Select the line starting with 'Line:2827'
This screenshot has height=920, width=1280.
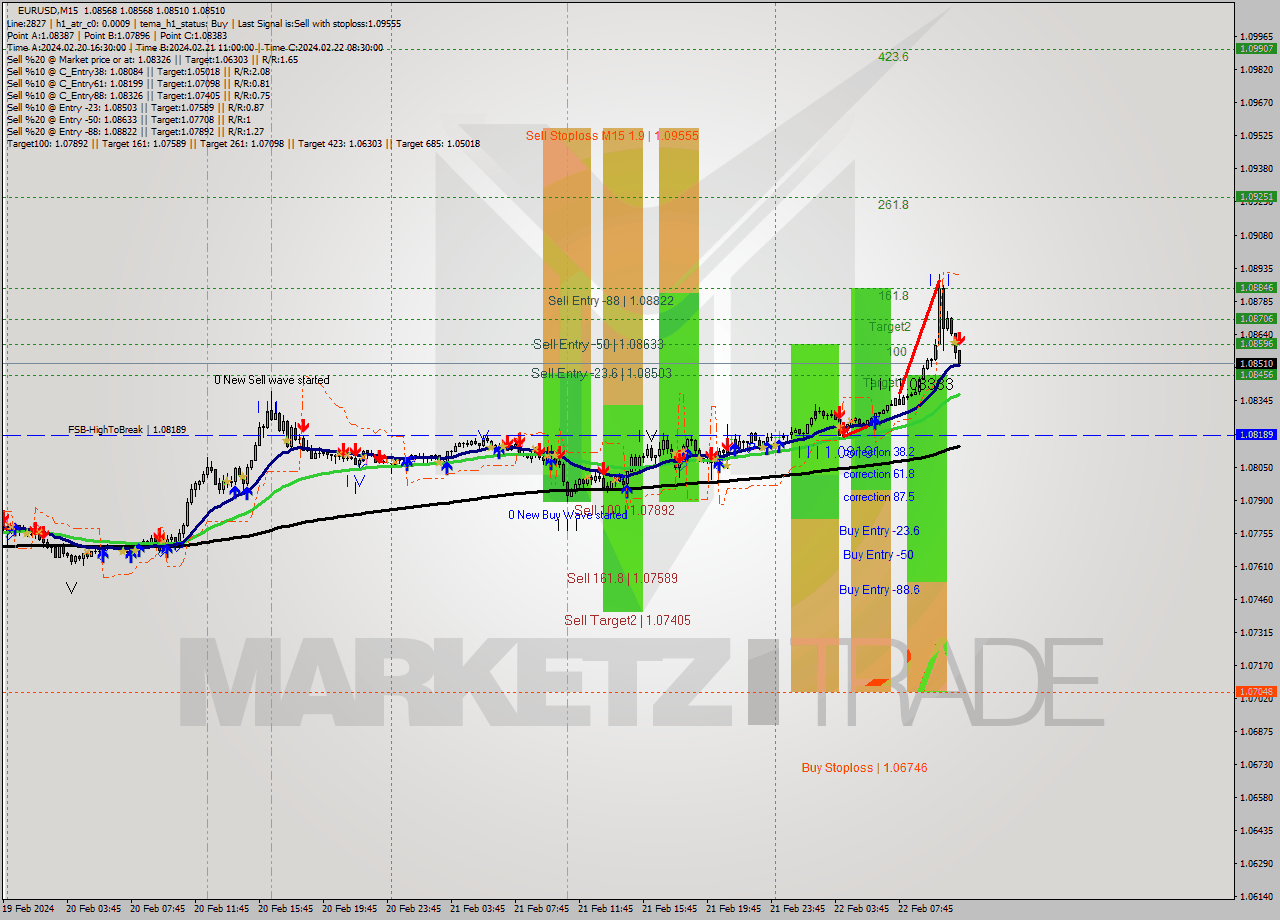(x=204, y=22)
